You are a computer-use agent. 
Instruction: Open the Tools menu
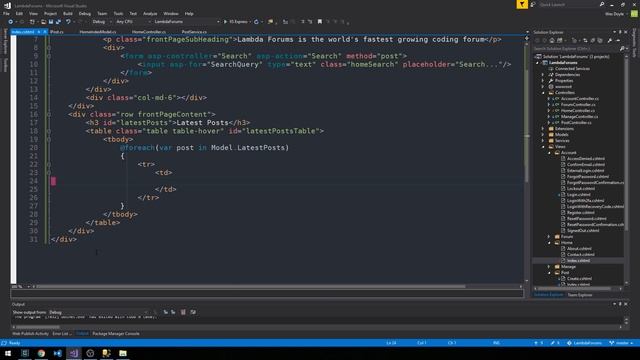pos(118,13)
